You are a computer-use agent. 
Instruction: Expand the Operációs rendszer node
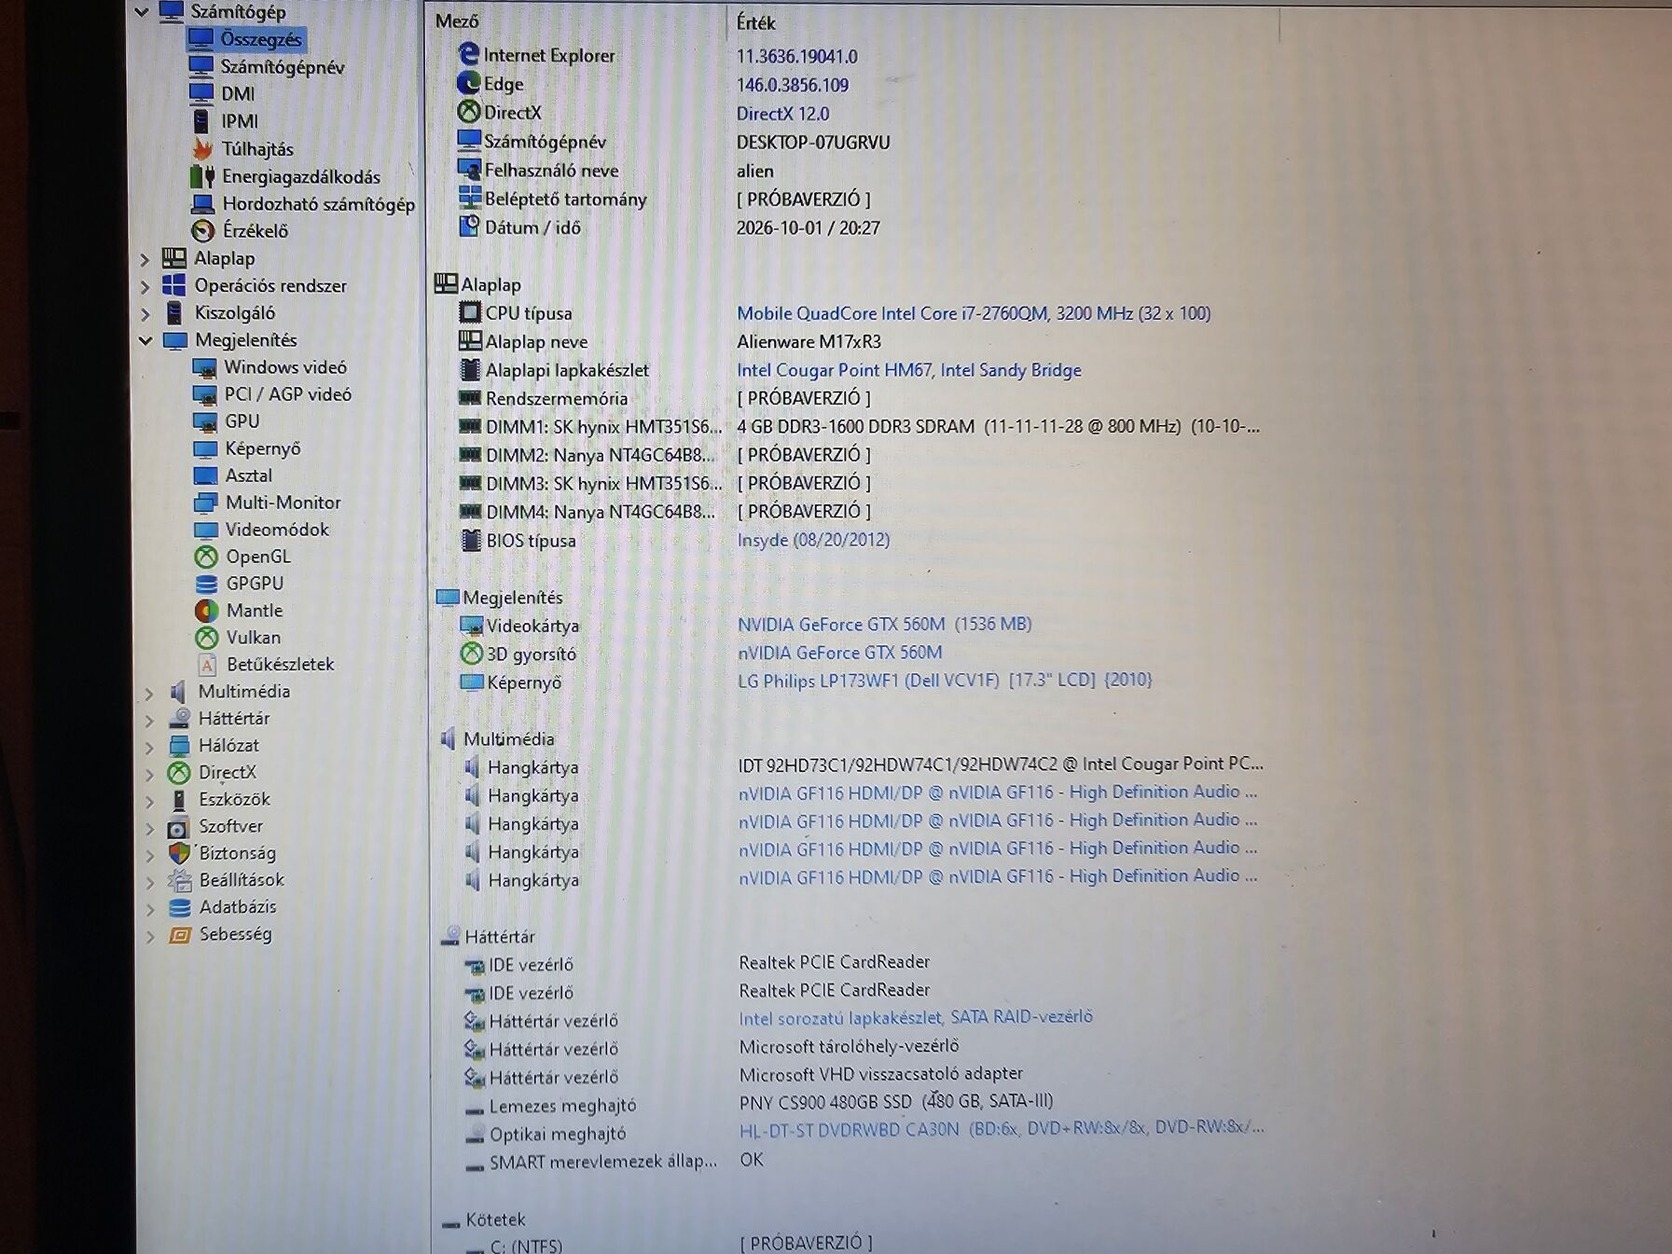point(145,286)
